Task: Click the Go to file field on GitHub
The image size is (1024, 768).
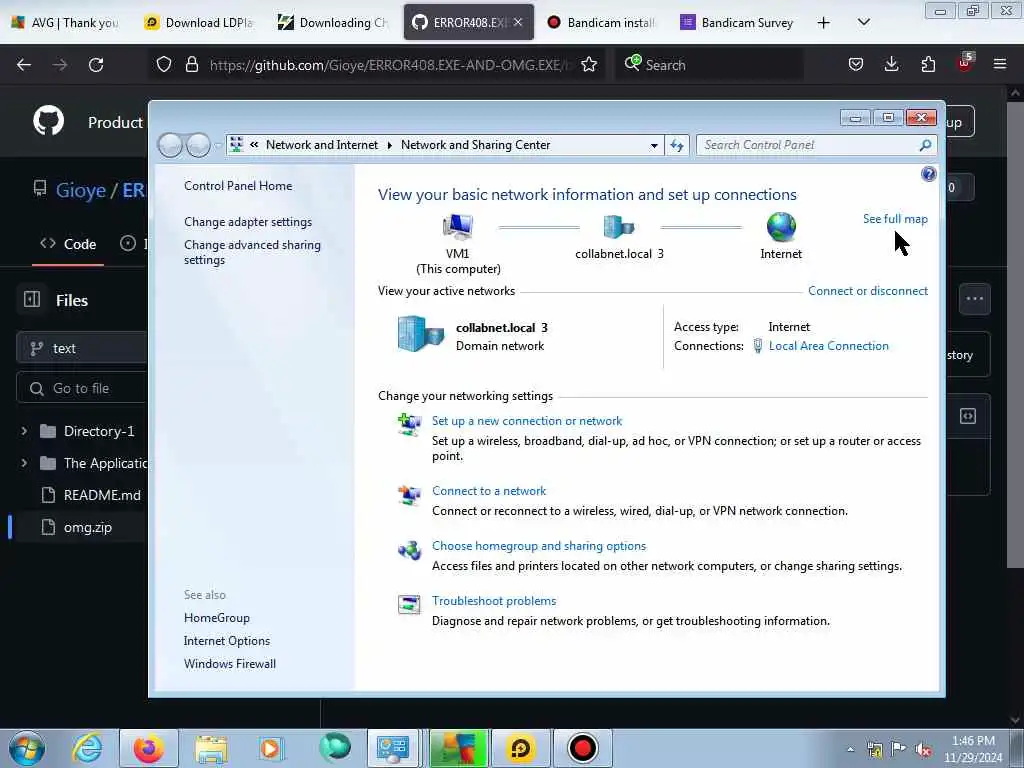Action: (x=82, y=389)
